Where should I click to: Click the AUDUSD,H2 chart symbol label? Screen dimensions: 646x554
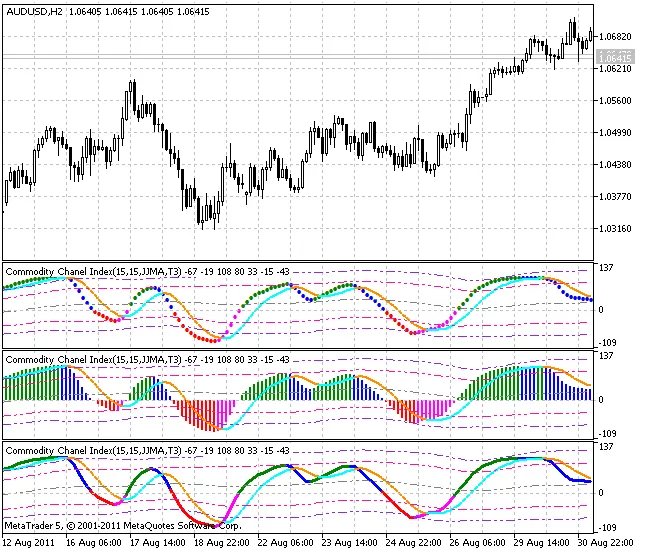34,13
